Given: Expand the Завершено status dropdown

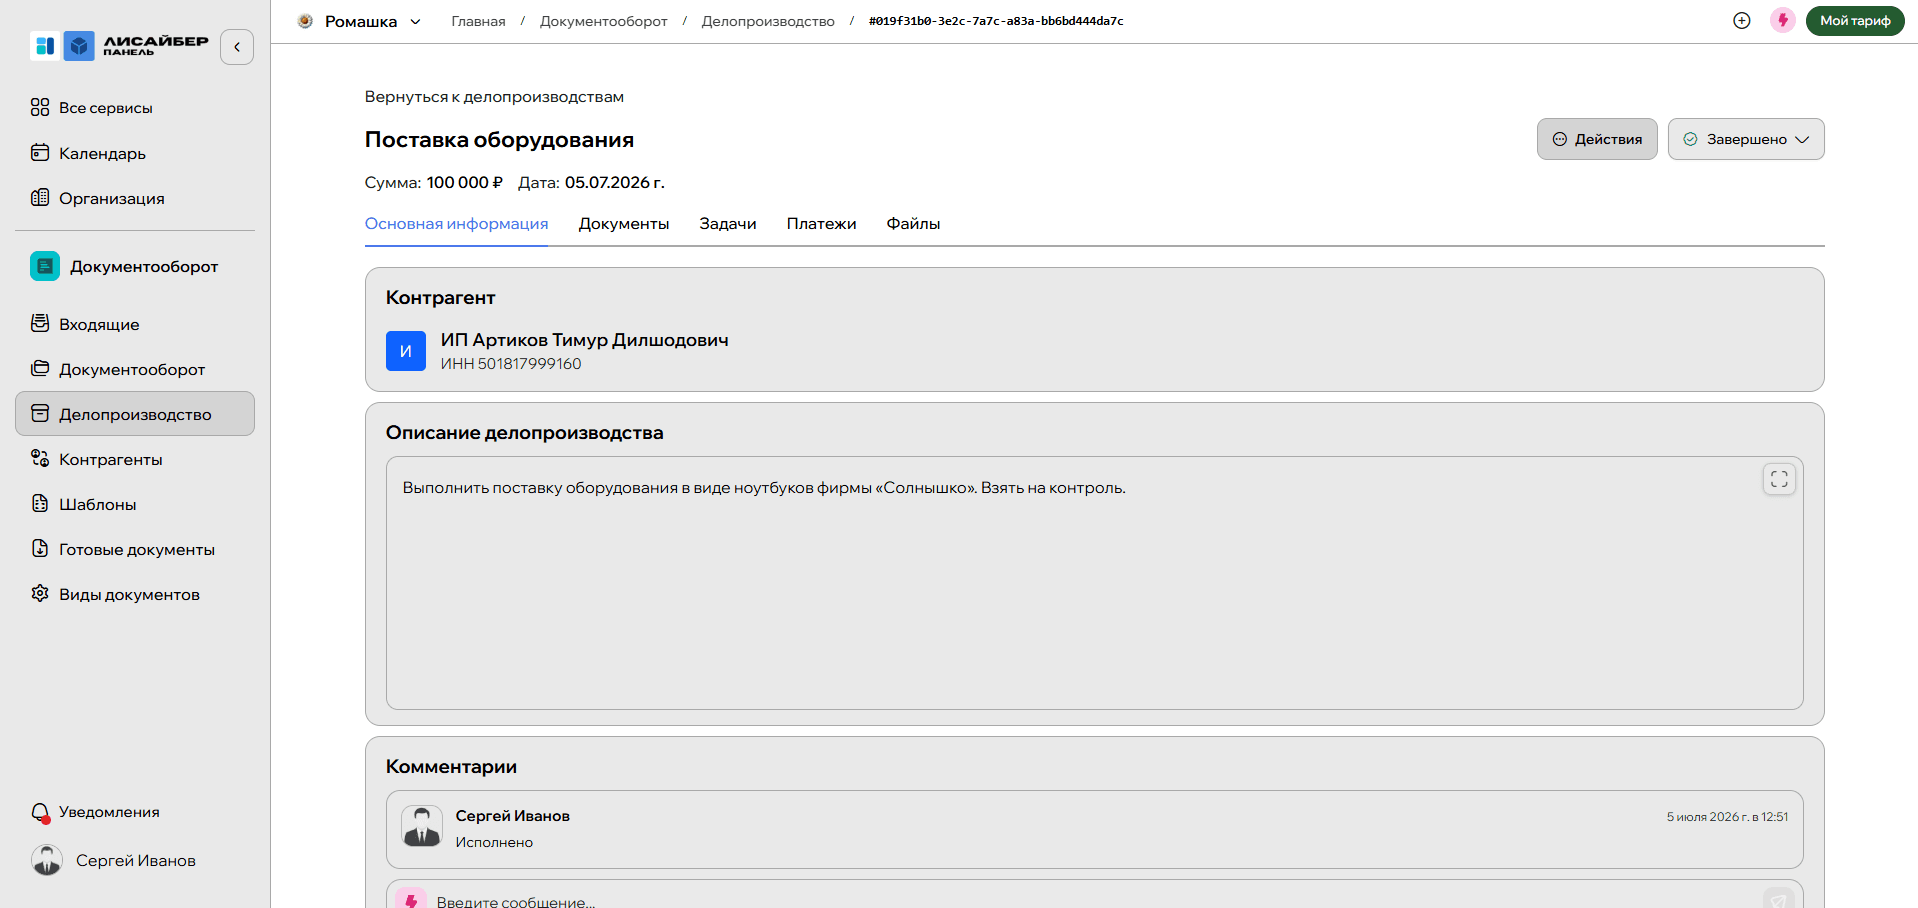Looking at the screenshot, I should (1746, 139).
